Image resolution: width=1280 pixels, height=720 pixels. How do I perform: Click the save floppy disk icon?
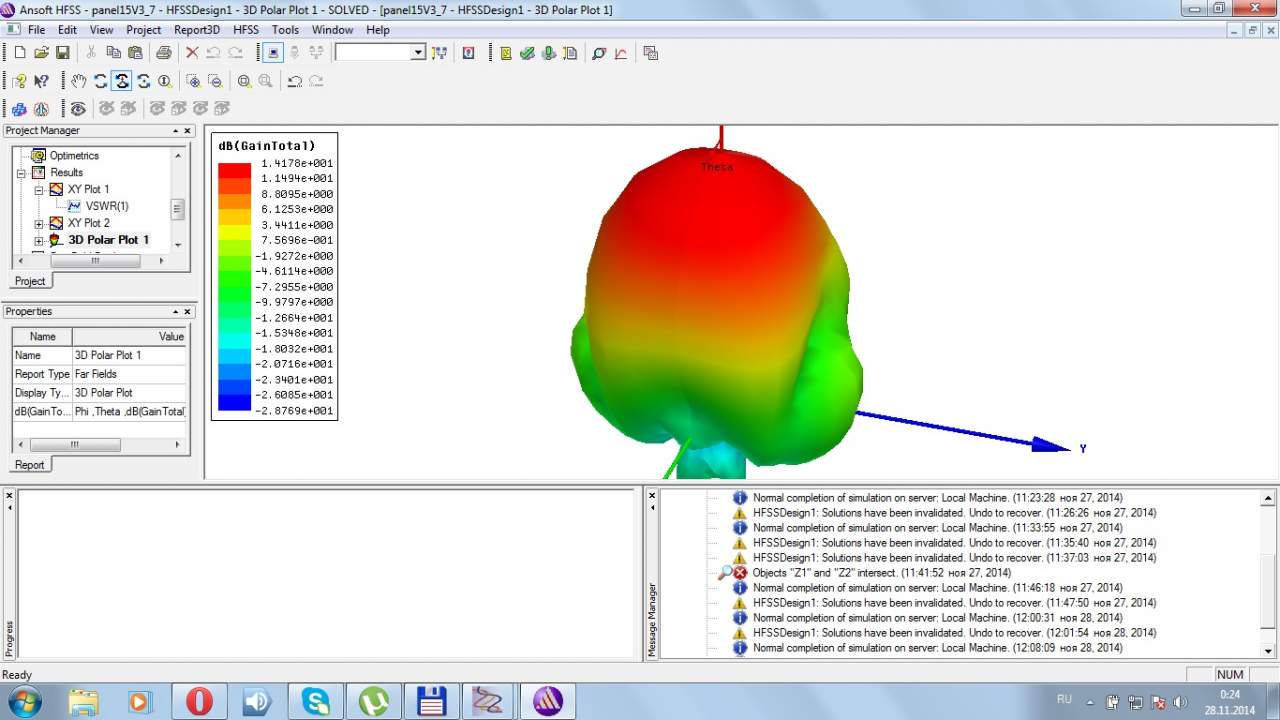coord(63,53)
